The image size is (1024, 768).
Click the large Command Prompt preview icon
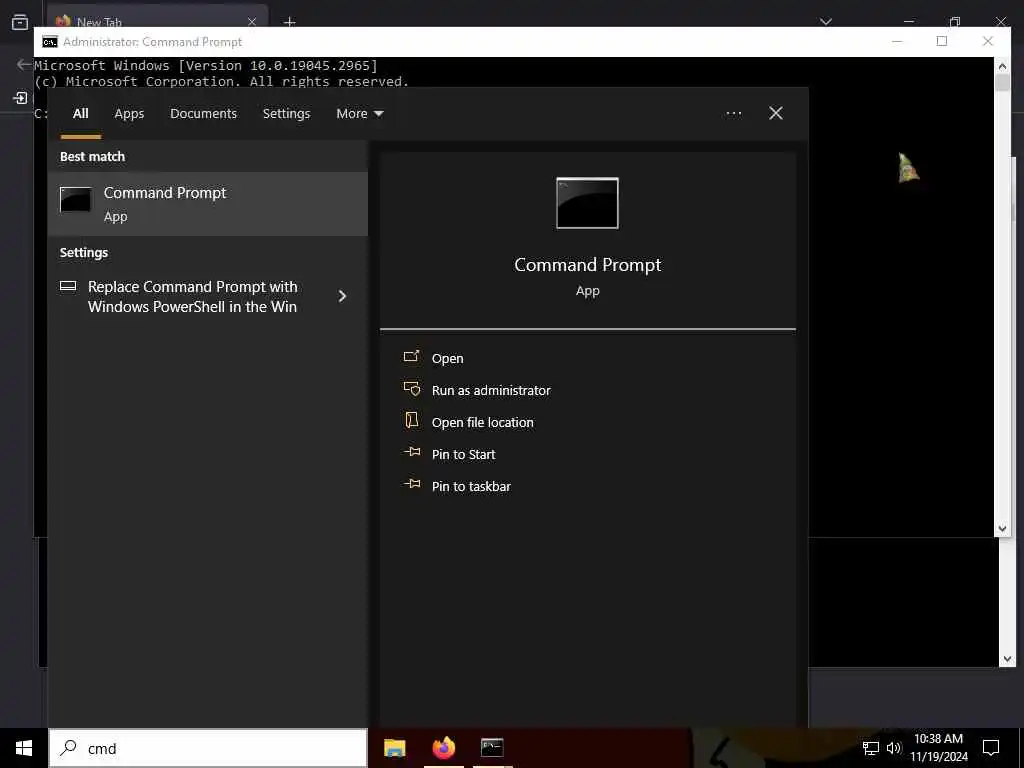click(587, 203)
